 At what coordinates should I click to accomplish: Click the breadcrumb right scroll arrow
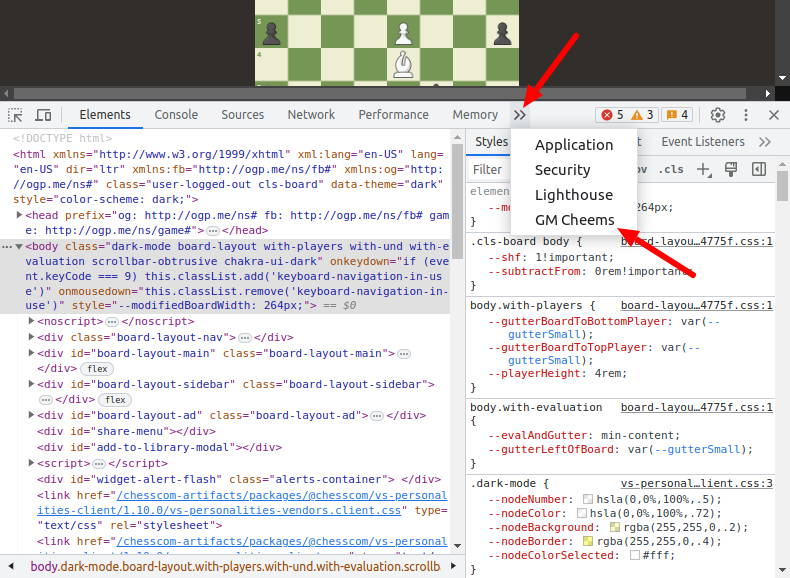[453, 566]
